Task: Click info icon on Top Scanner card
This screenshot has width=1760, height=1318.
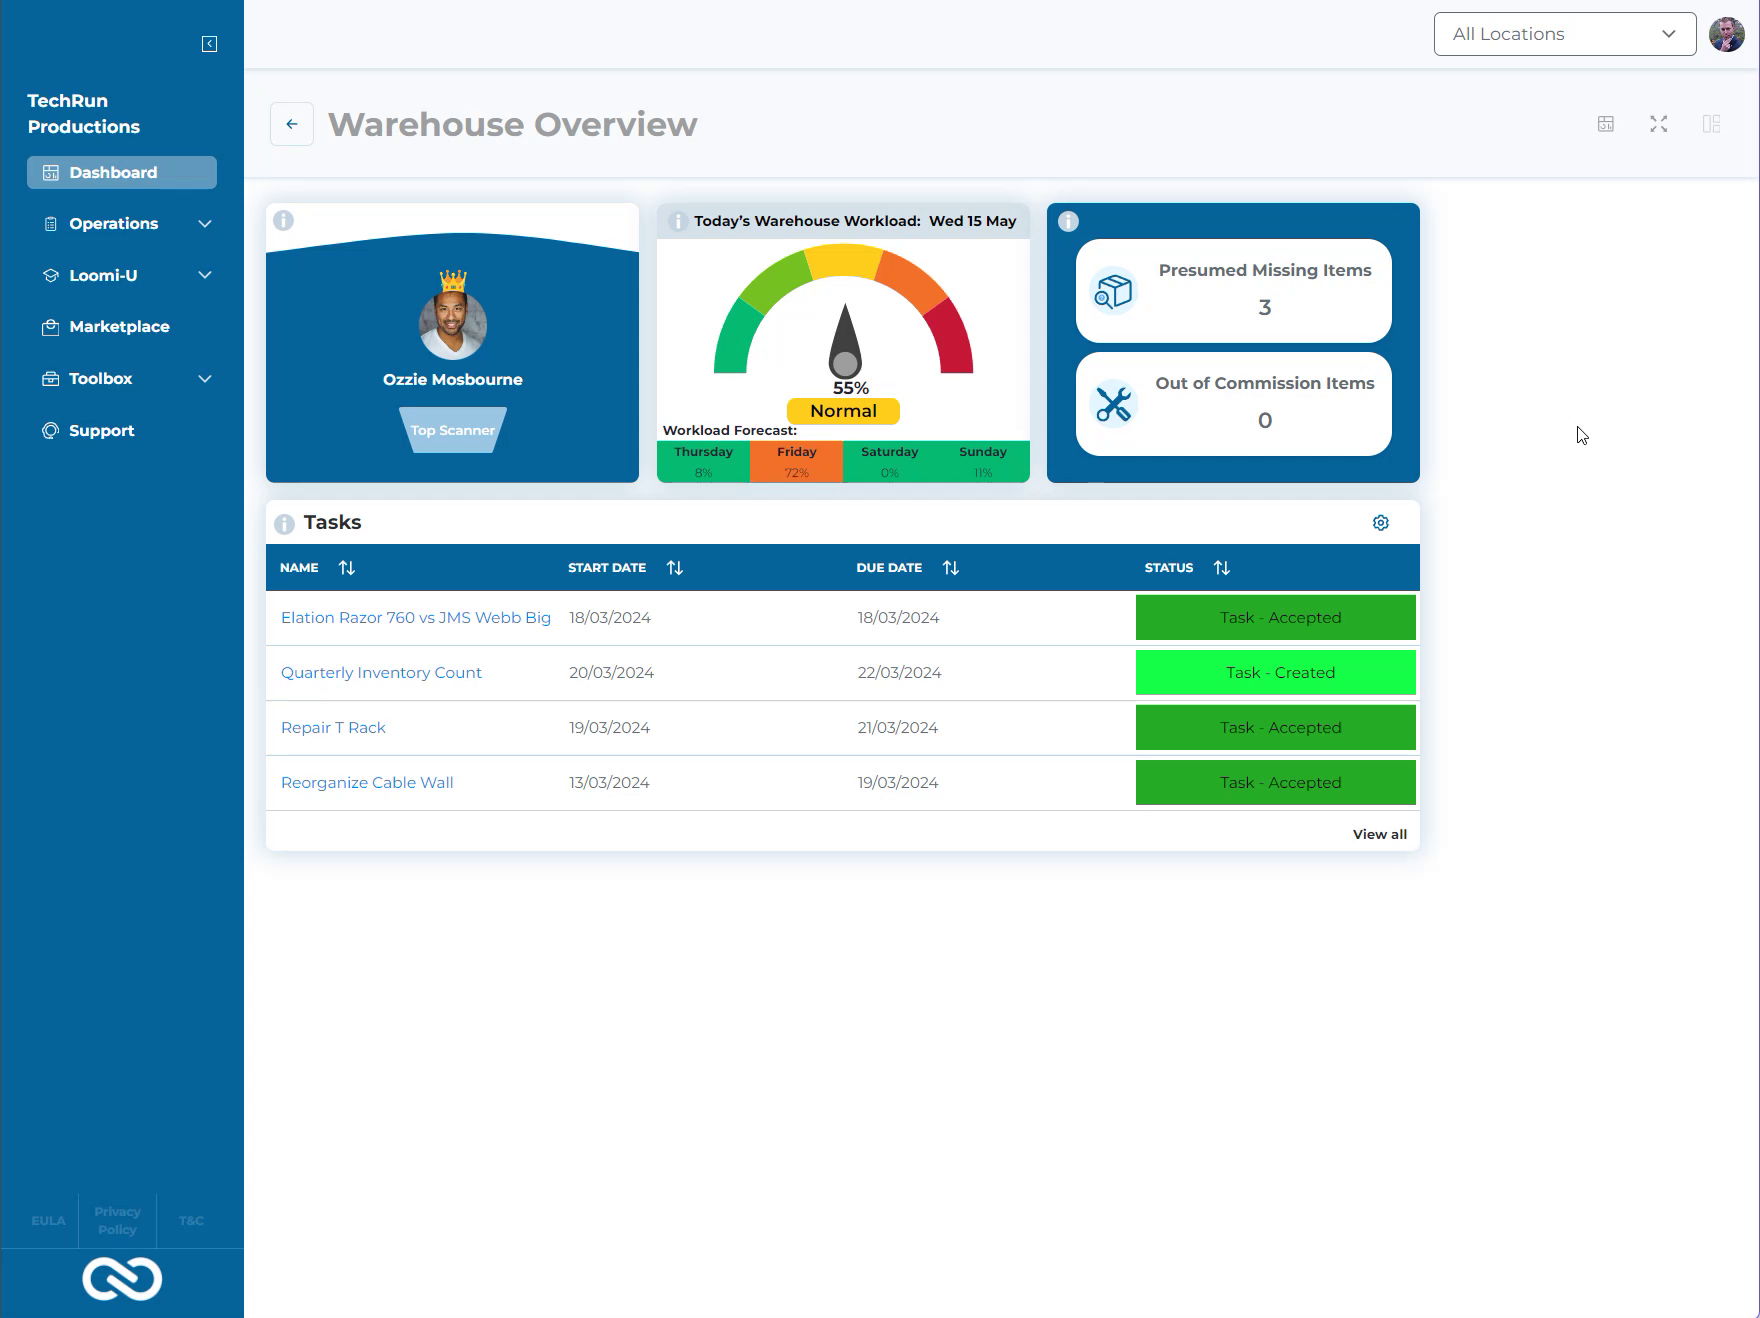Action: [x=284, y=221]
